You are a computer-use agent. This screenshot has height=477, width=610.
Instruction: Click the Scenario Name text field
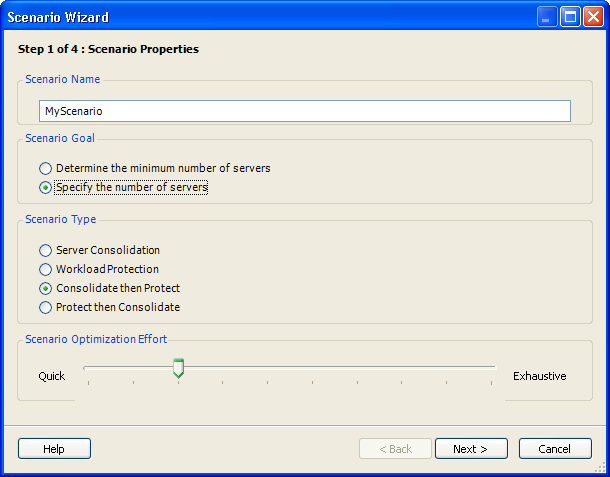coord(304,111)
